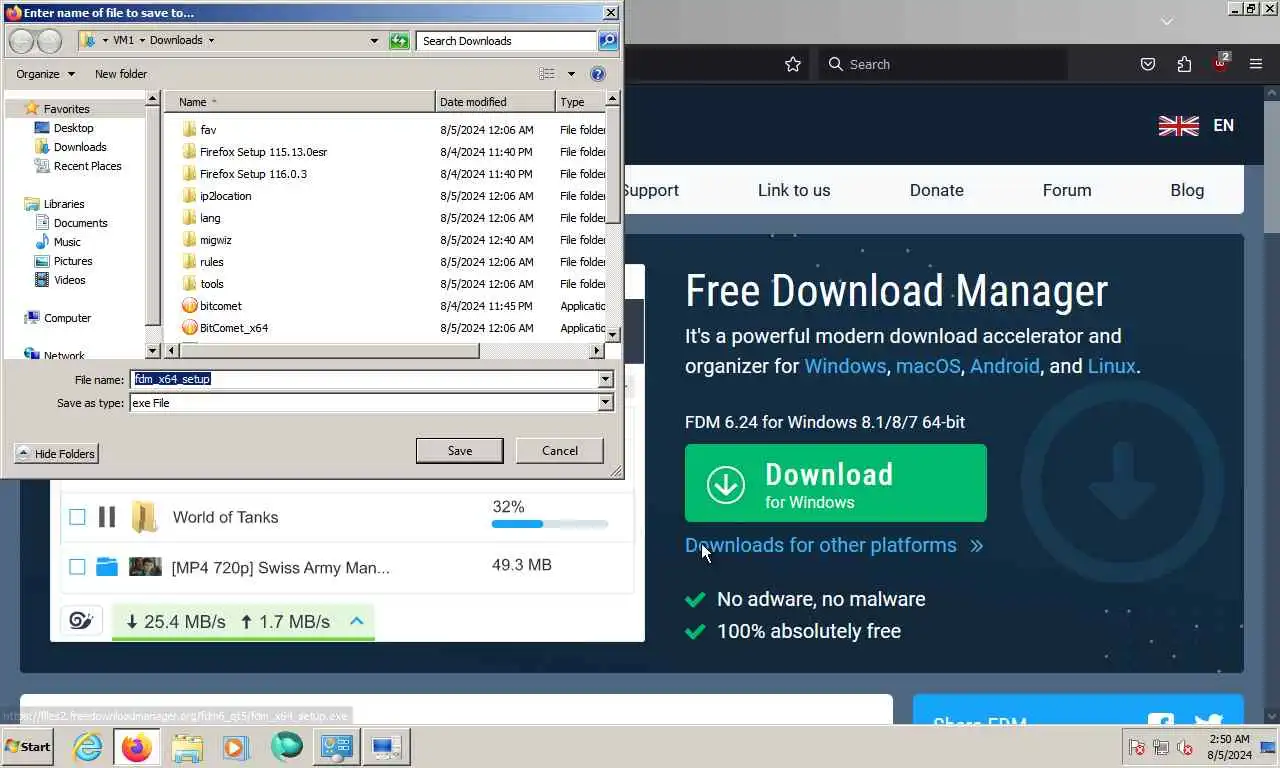Select Computer in the navigation pane
The width and height of the screenshot is (1280, 768).
[x=67, y=318]
